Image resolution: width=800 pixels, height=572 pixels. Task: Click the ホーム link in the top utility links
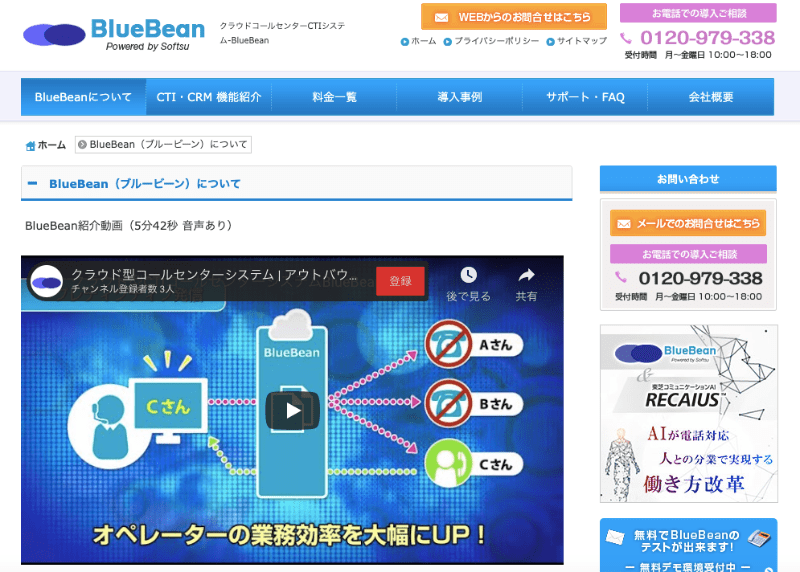click(x=418, y=41)
